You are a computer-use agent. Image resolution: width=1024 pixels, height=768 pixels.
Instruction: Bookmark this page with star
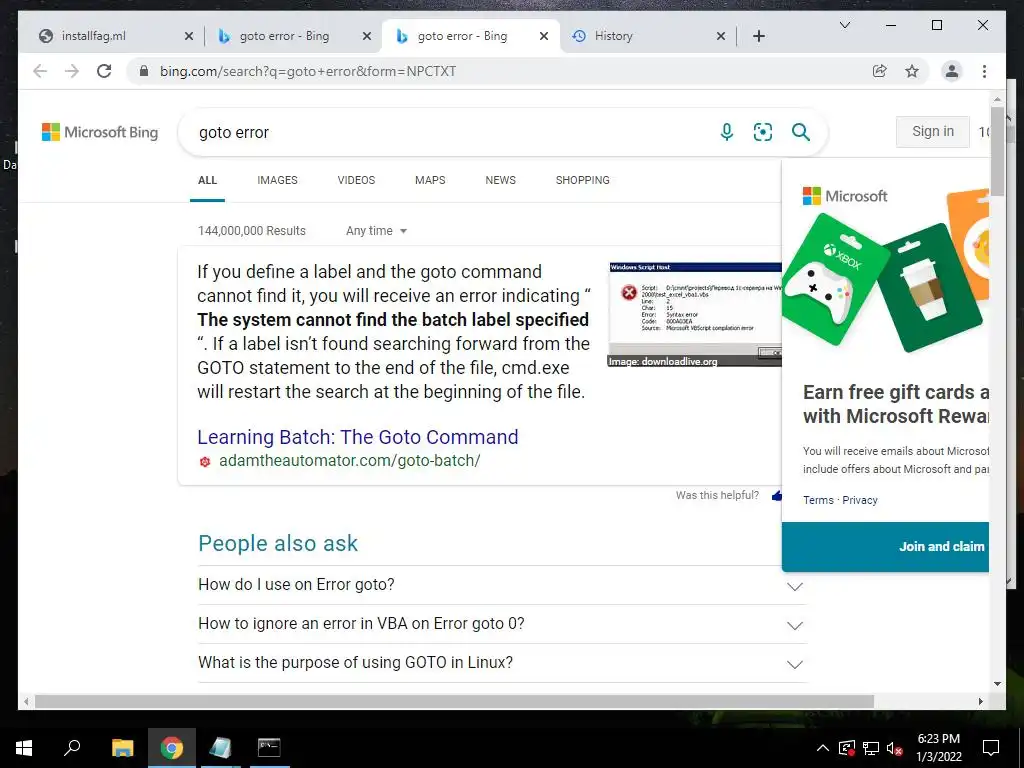pos(912,71)
